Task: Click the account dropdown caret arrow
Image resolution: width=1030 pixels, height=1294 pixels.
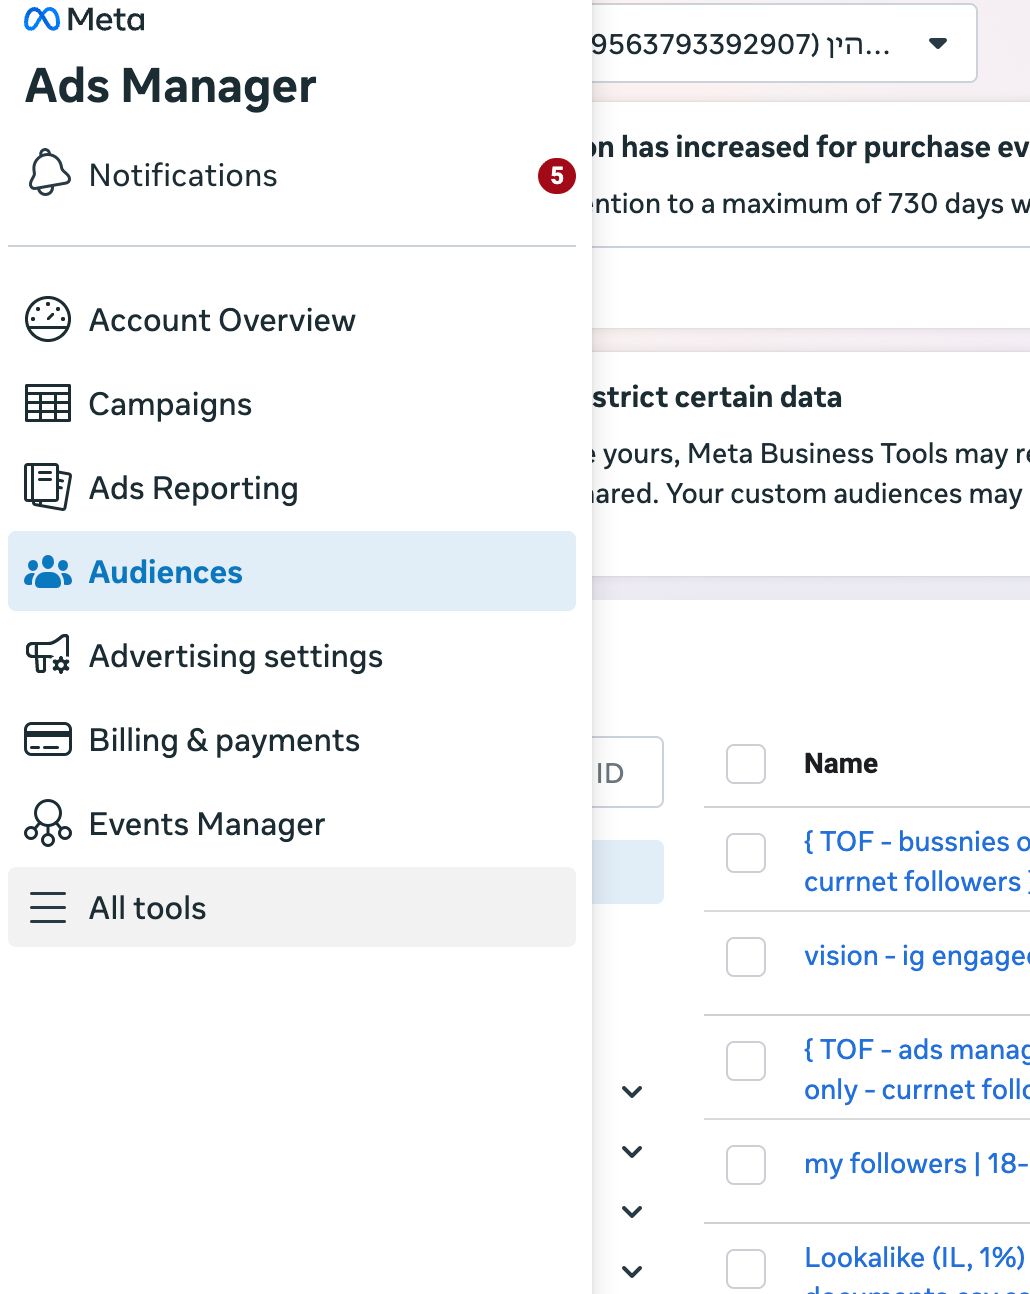Action: pyautogui.click(x=938, y=44)
